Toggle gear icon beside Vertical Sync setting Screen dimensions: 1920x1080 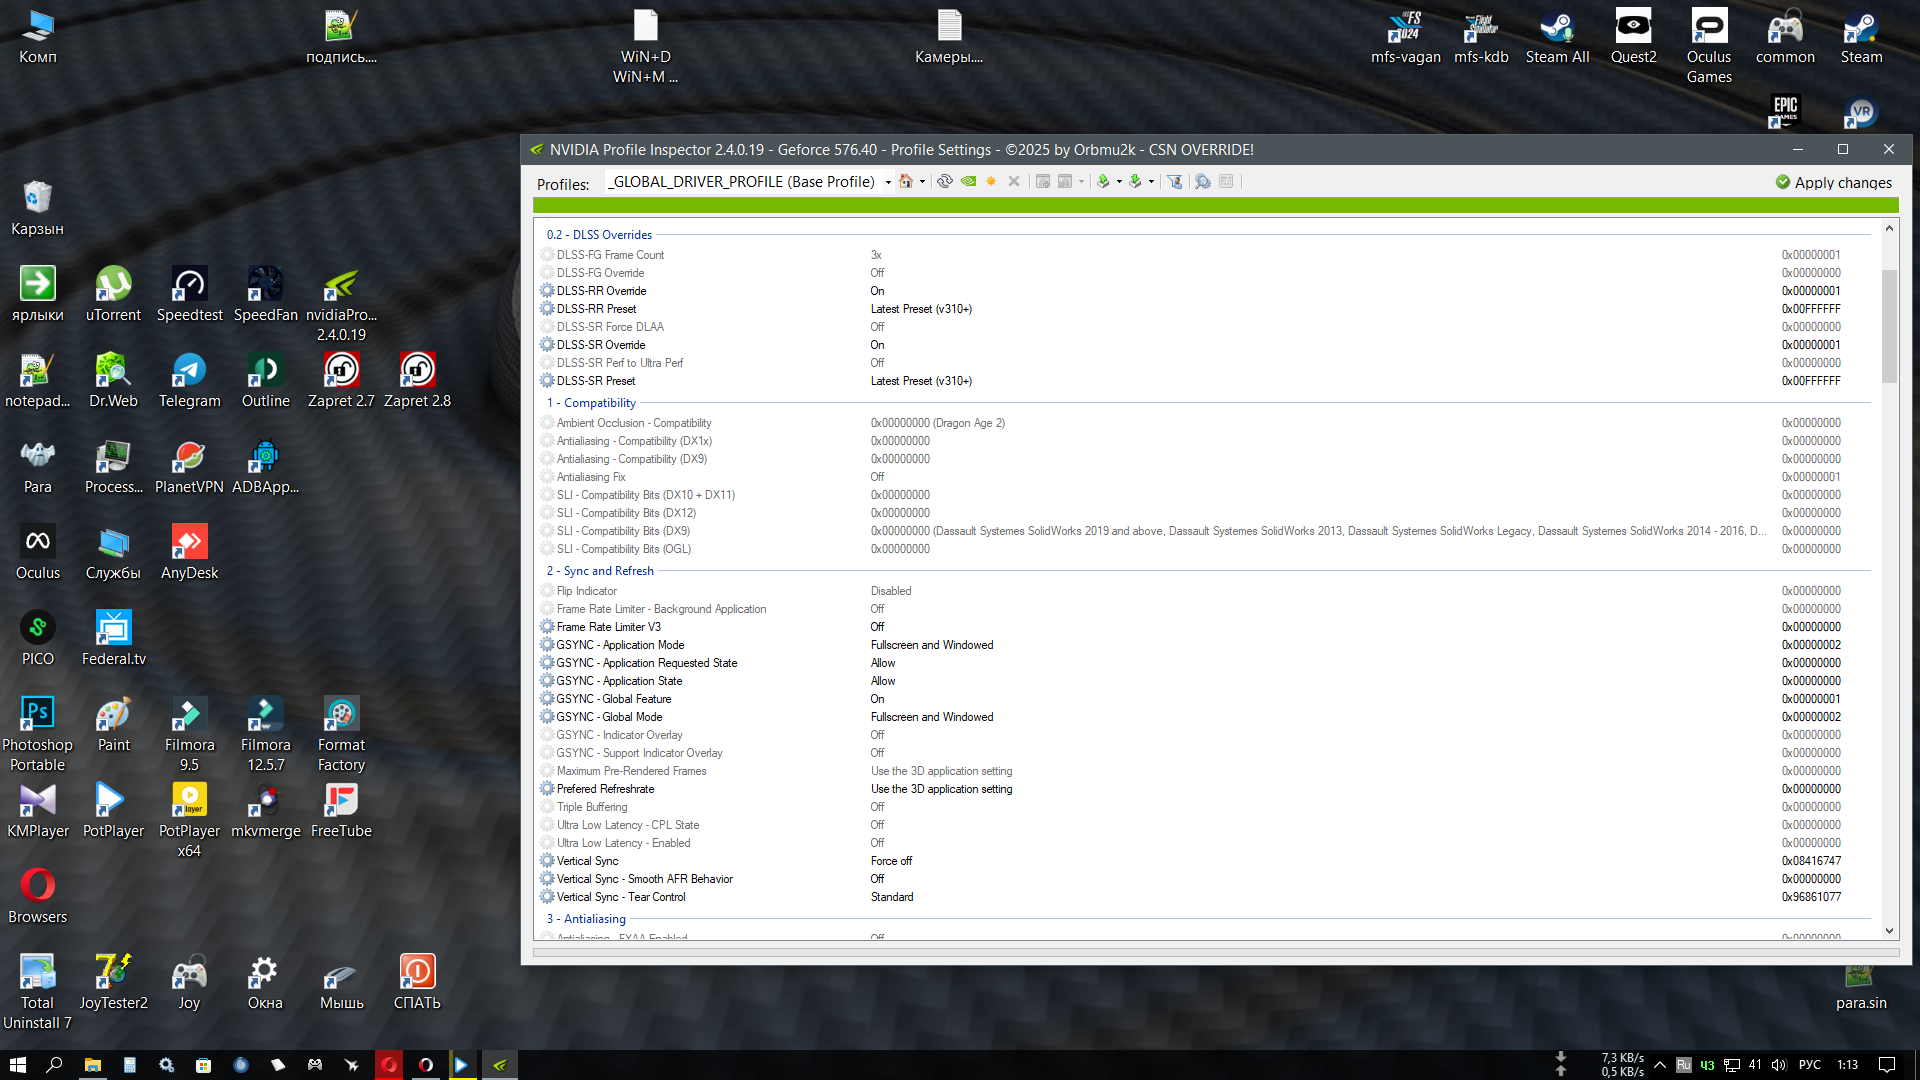[x=547, y=861]
